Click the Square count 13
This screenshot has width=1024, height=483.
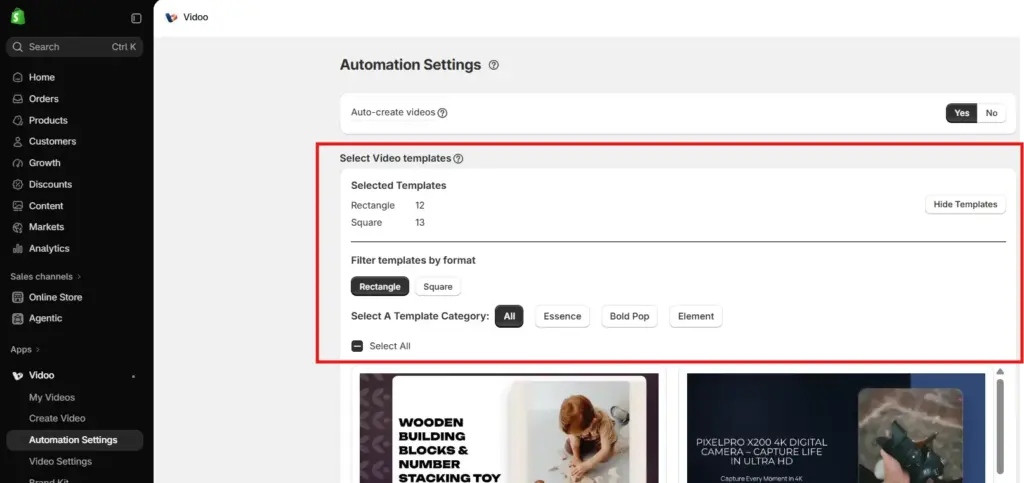tap(420, 223)
